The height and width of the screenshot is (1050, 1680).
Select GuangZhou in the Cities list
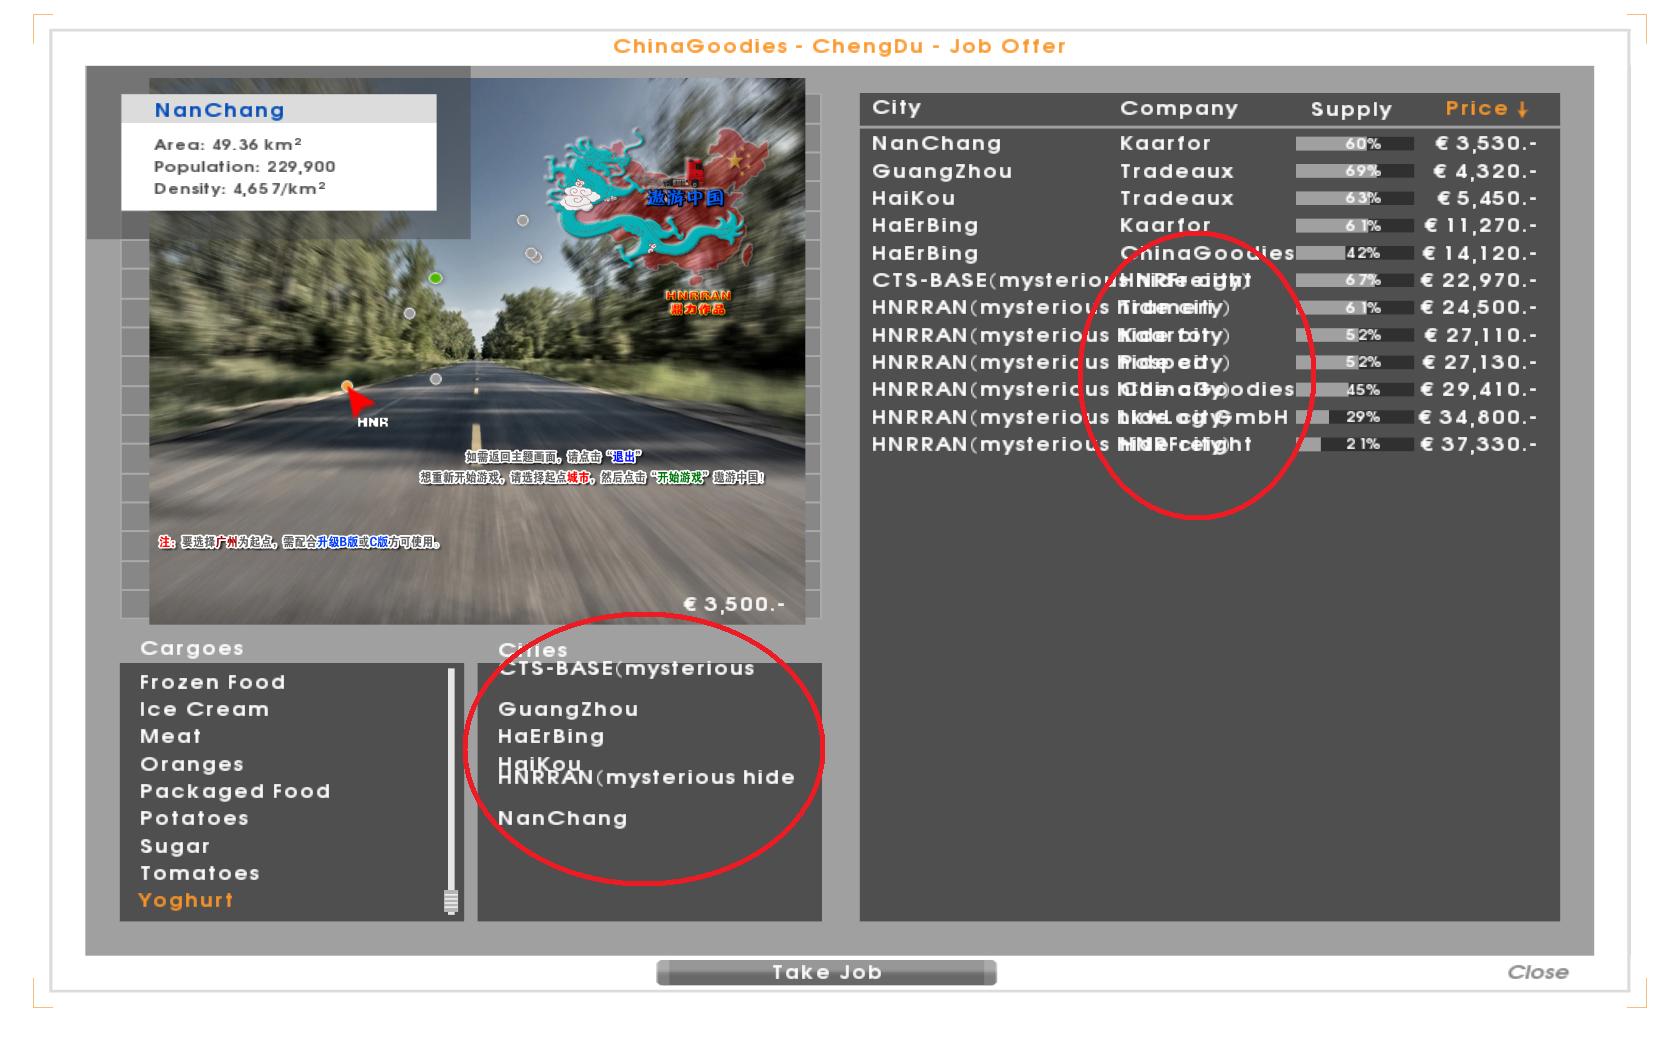click(568, 709)
